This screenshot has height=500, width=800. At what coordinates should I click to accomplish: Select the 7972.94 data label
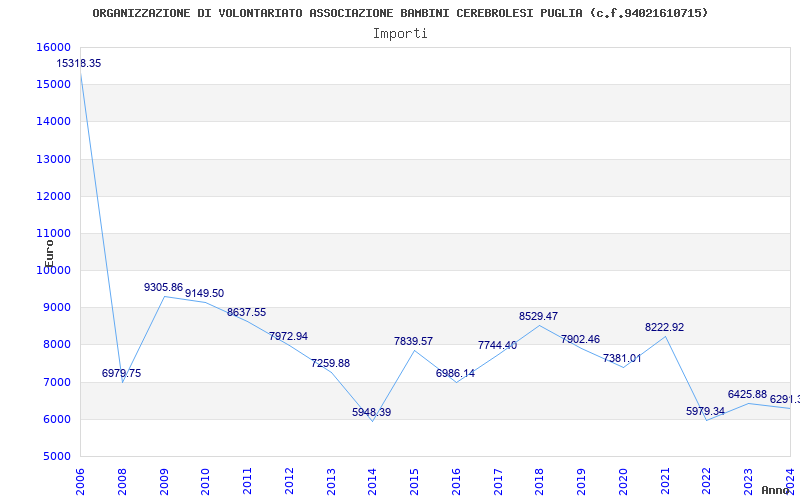[288, 336]
